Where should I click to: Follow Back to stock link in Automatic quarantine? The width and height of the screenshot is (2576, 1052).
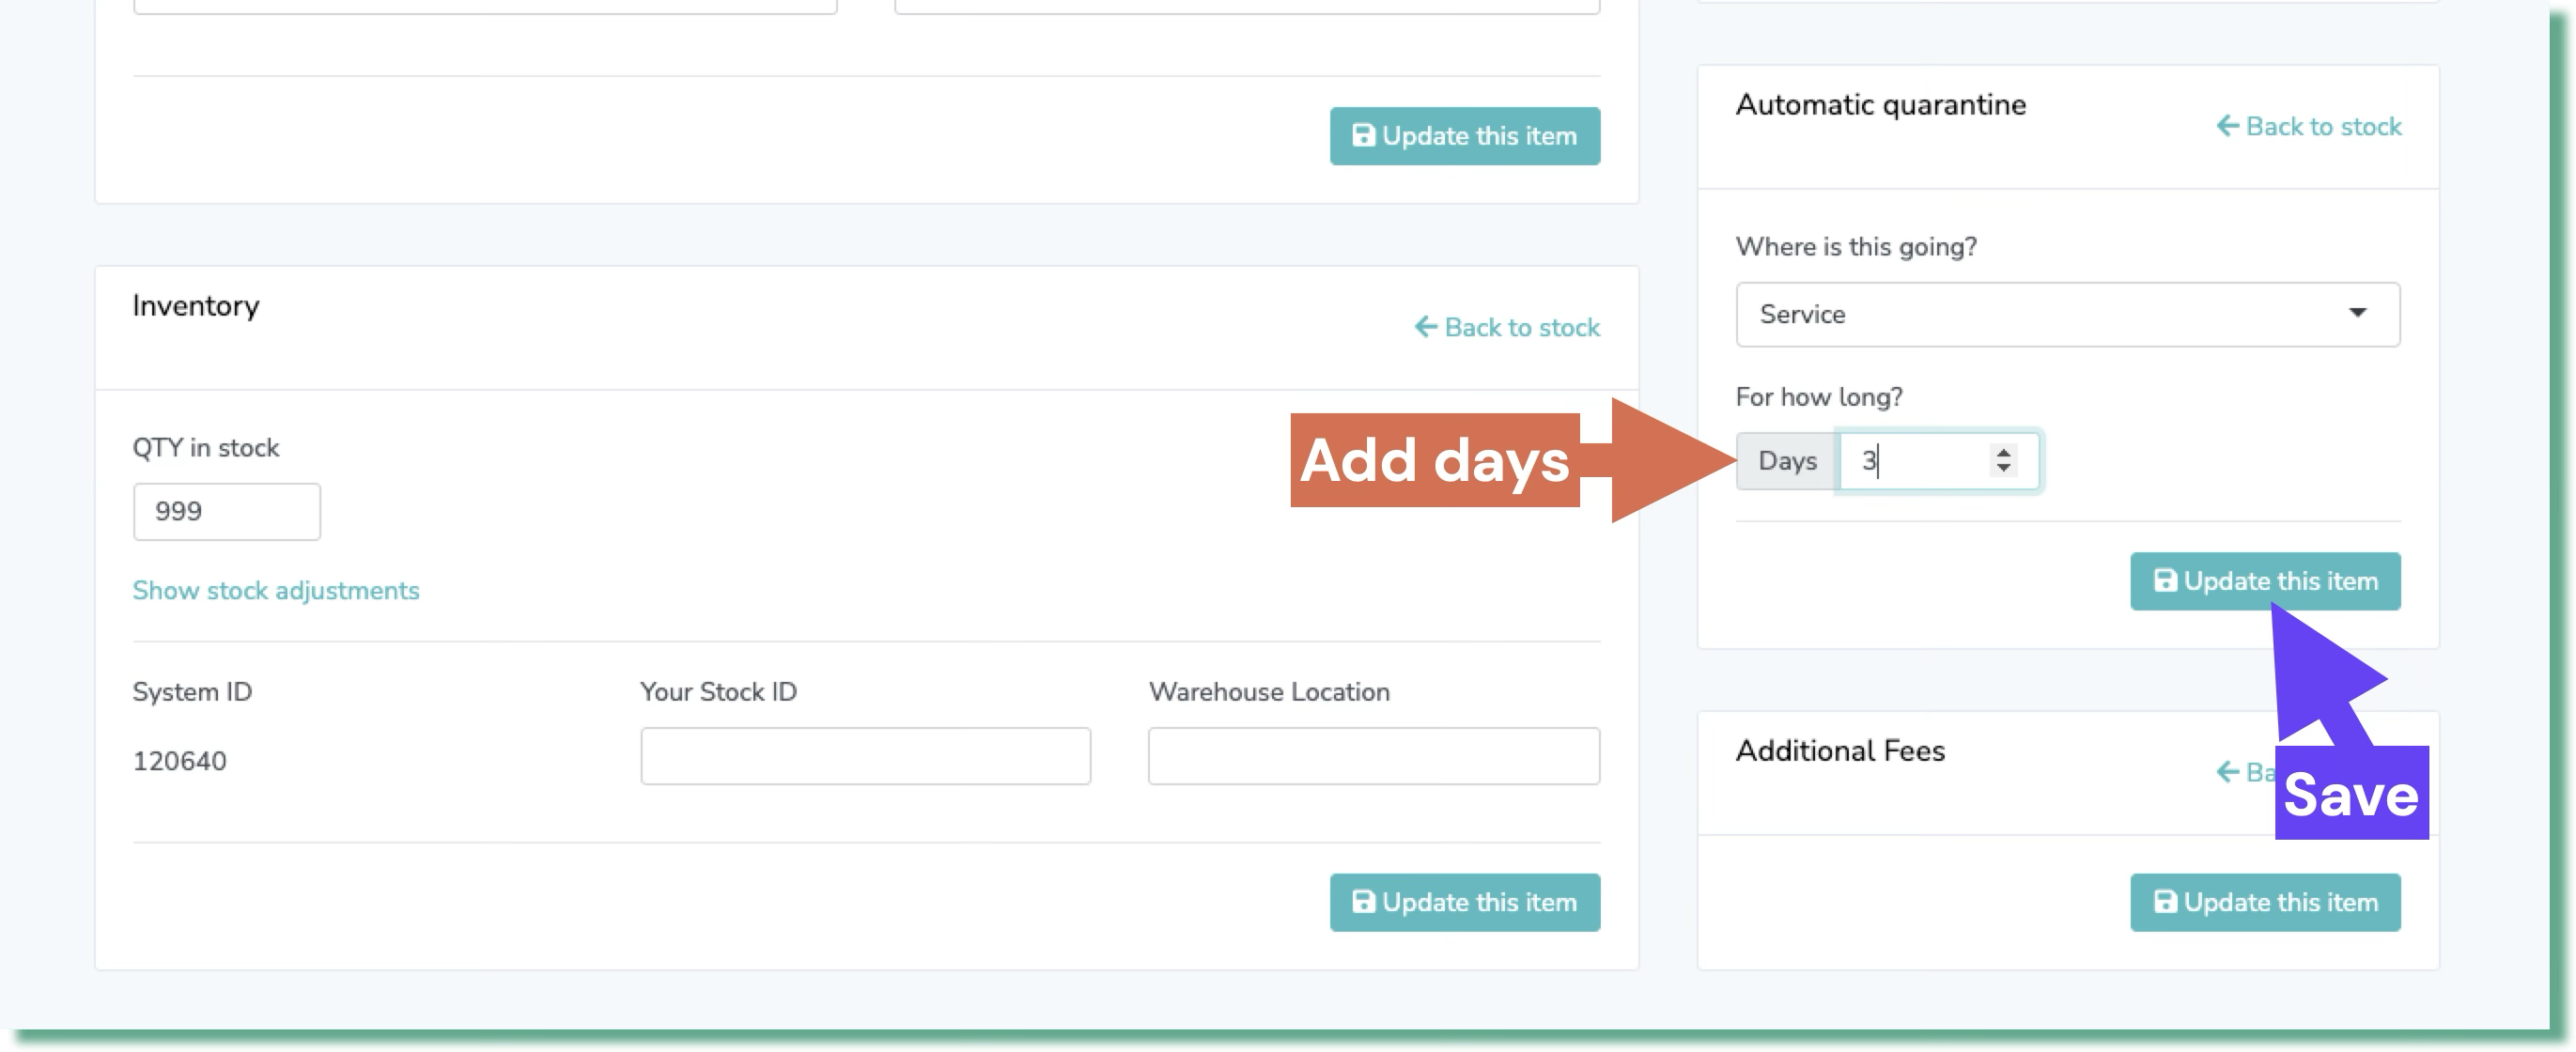(2322, 126)
